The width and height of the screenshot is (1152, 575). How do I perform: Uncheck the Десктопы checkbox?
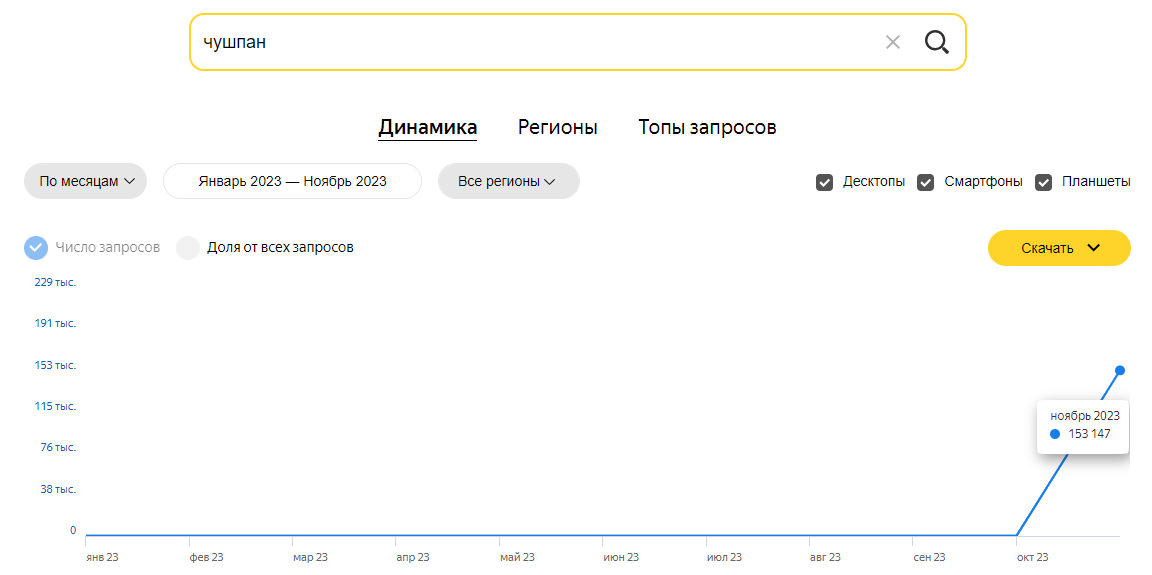(x=824, y=182)
